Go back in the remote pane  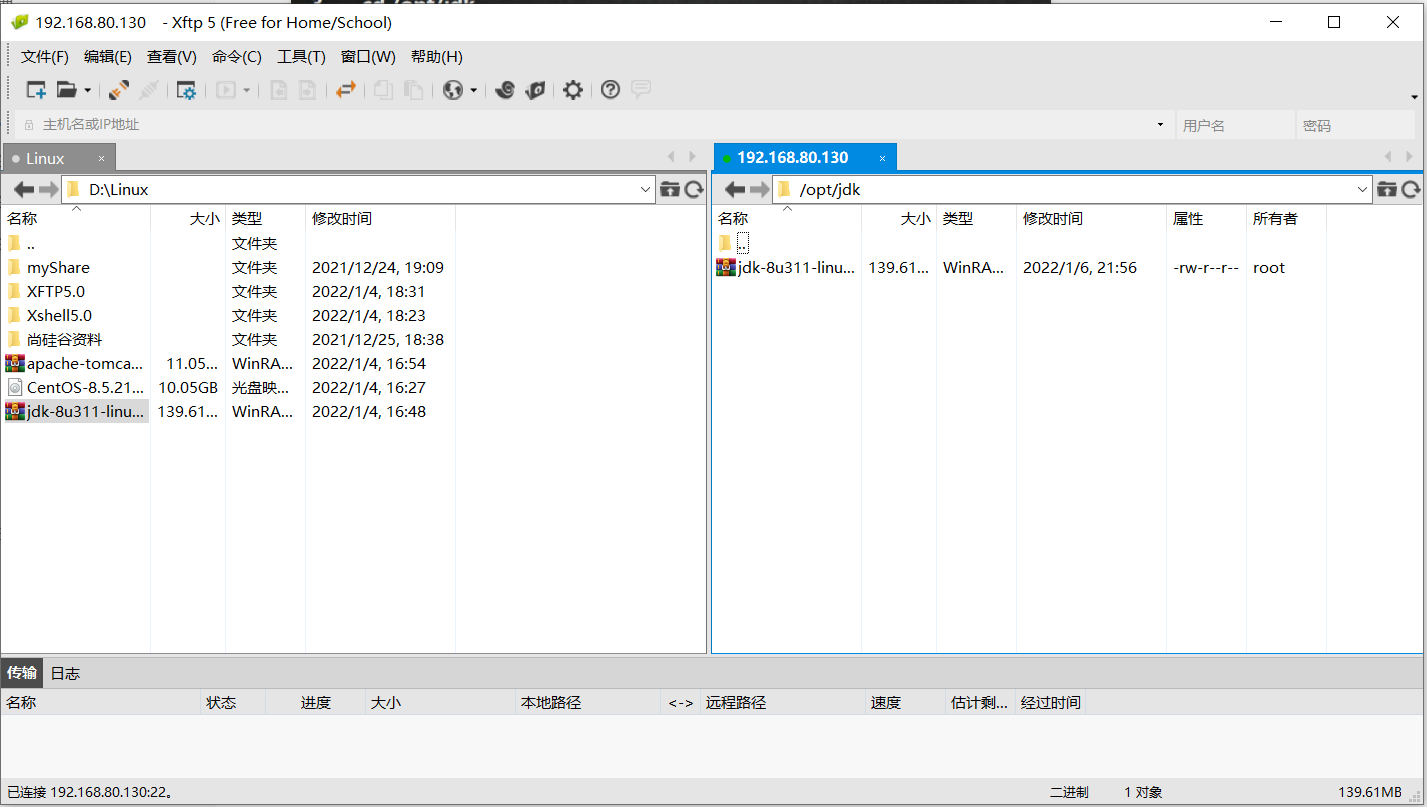(x=735, y=189)
